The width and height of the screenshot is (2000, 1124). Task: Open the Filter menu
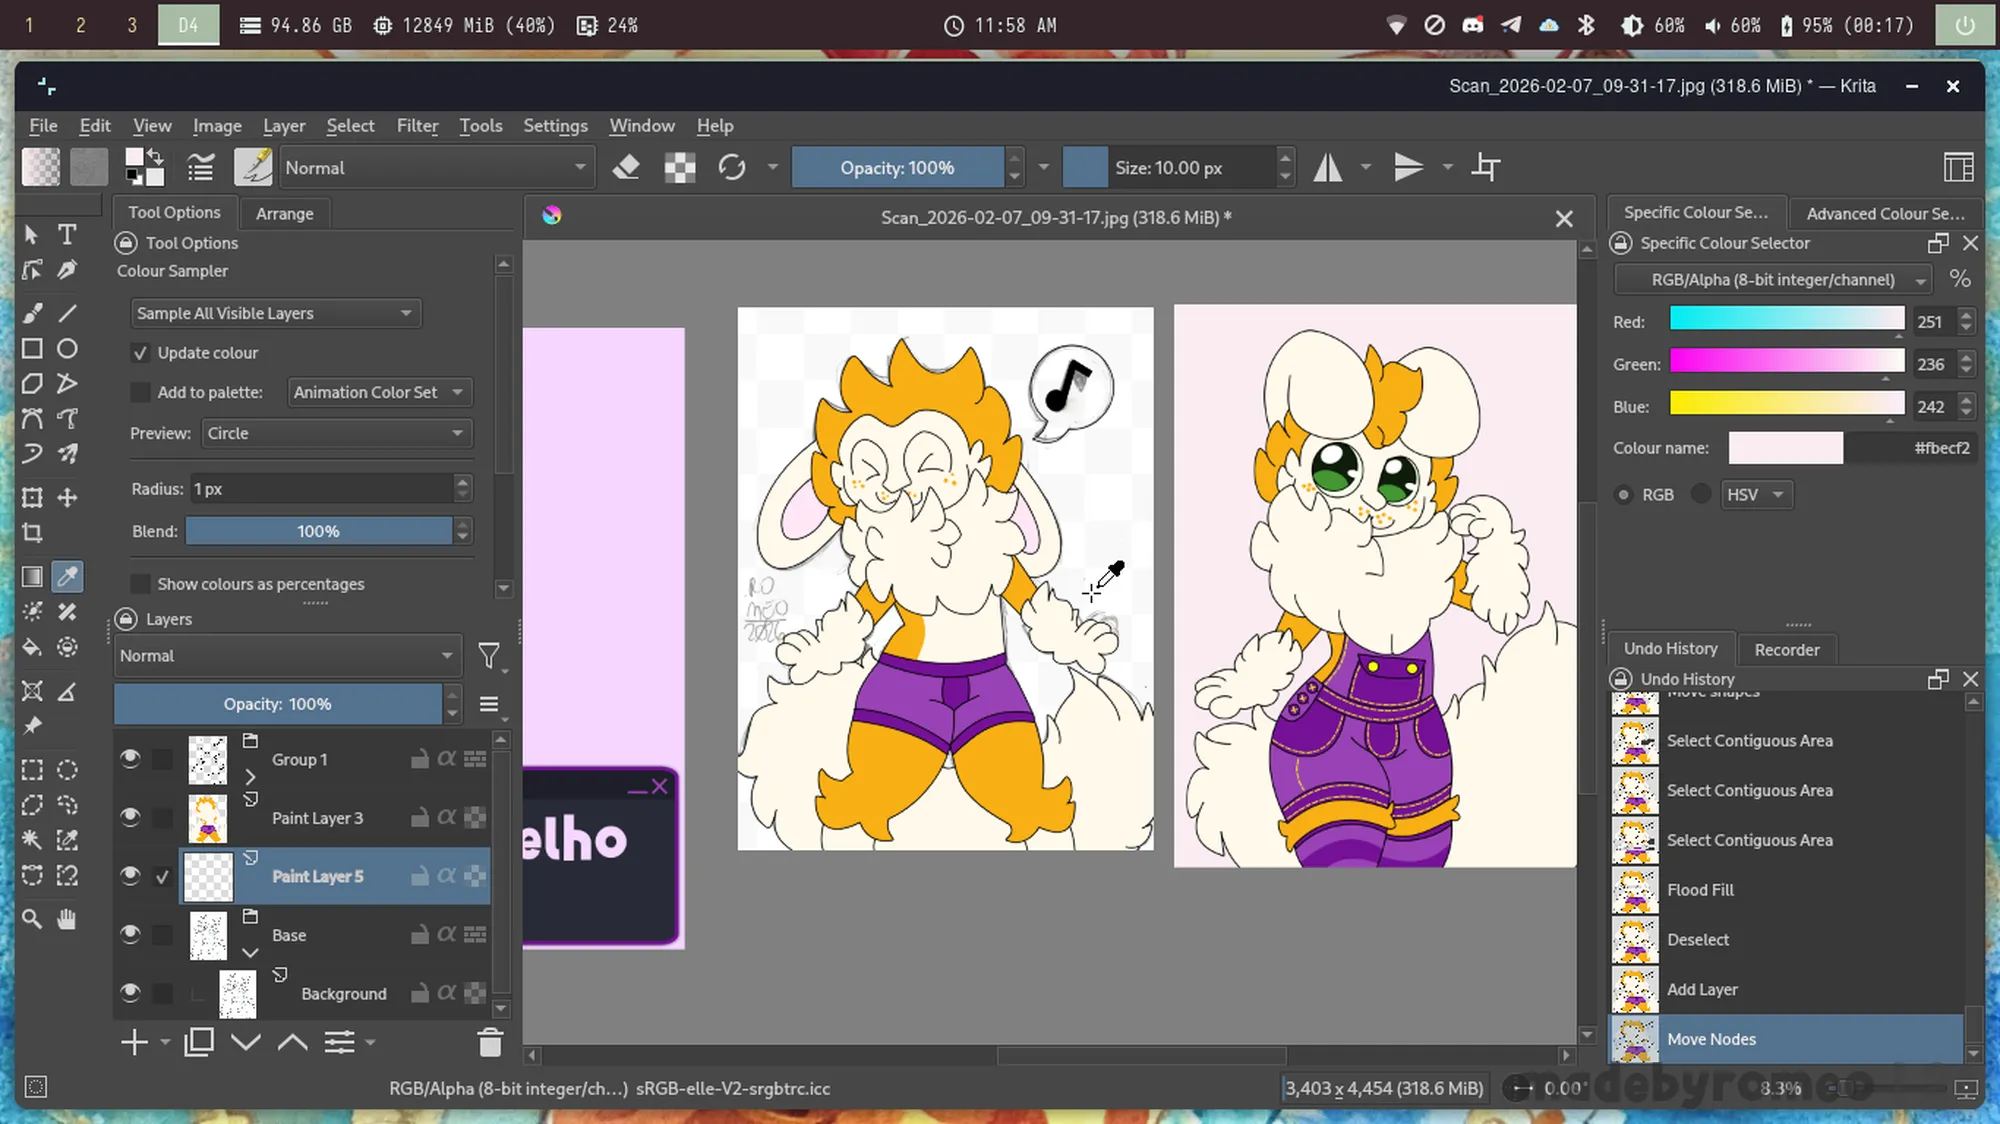click(417, 126)
